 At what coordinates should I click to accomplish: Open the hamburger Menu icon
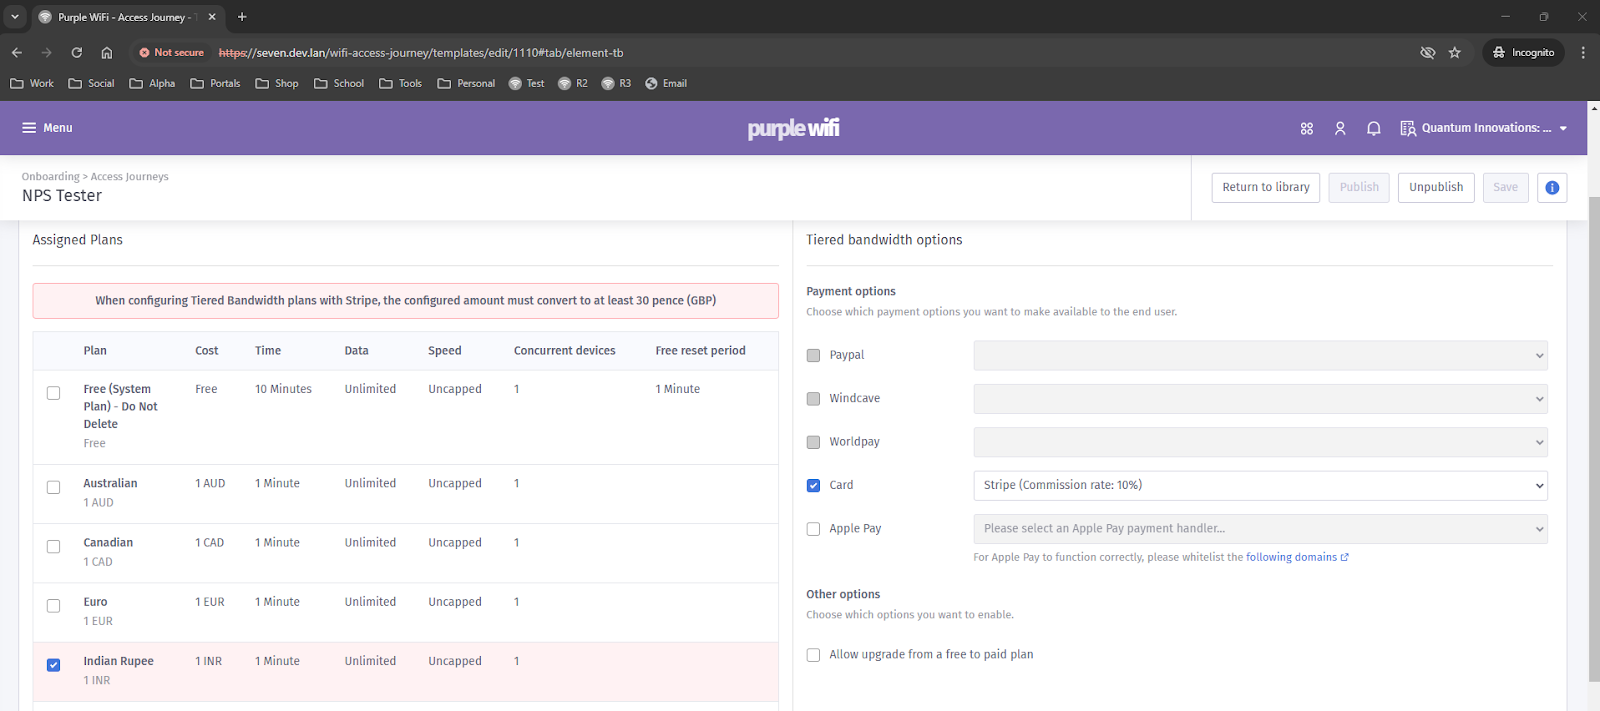pos(30,128)
